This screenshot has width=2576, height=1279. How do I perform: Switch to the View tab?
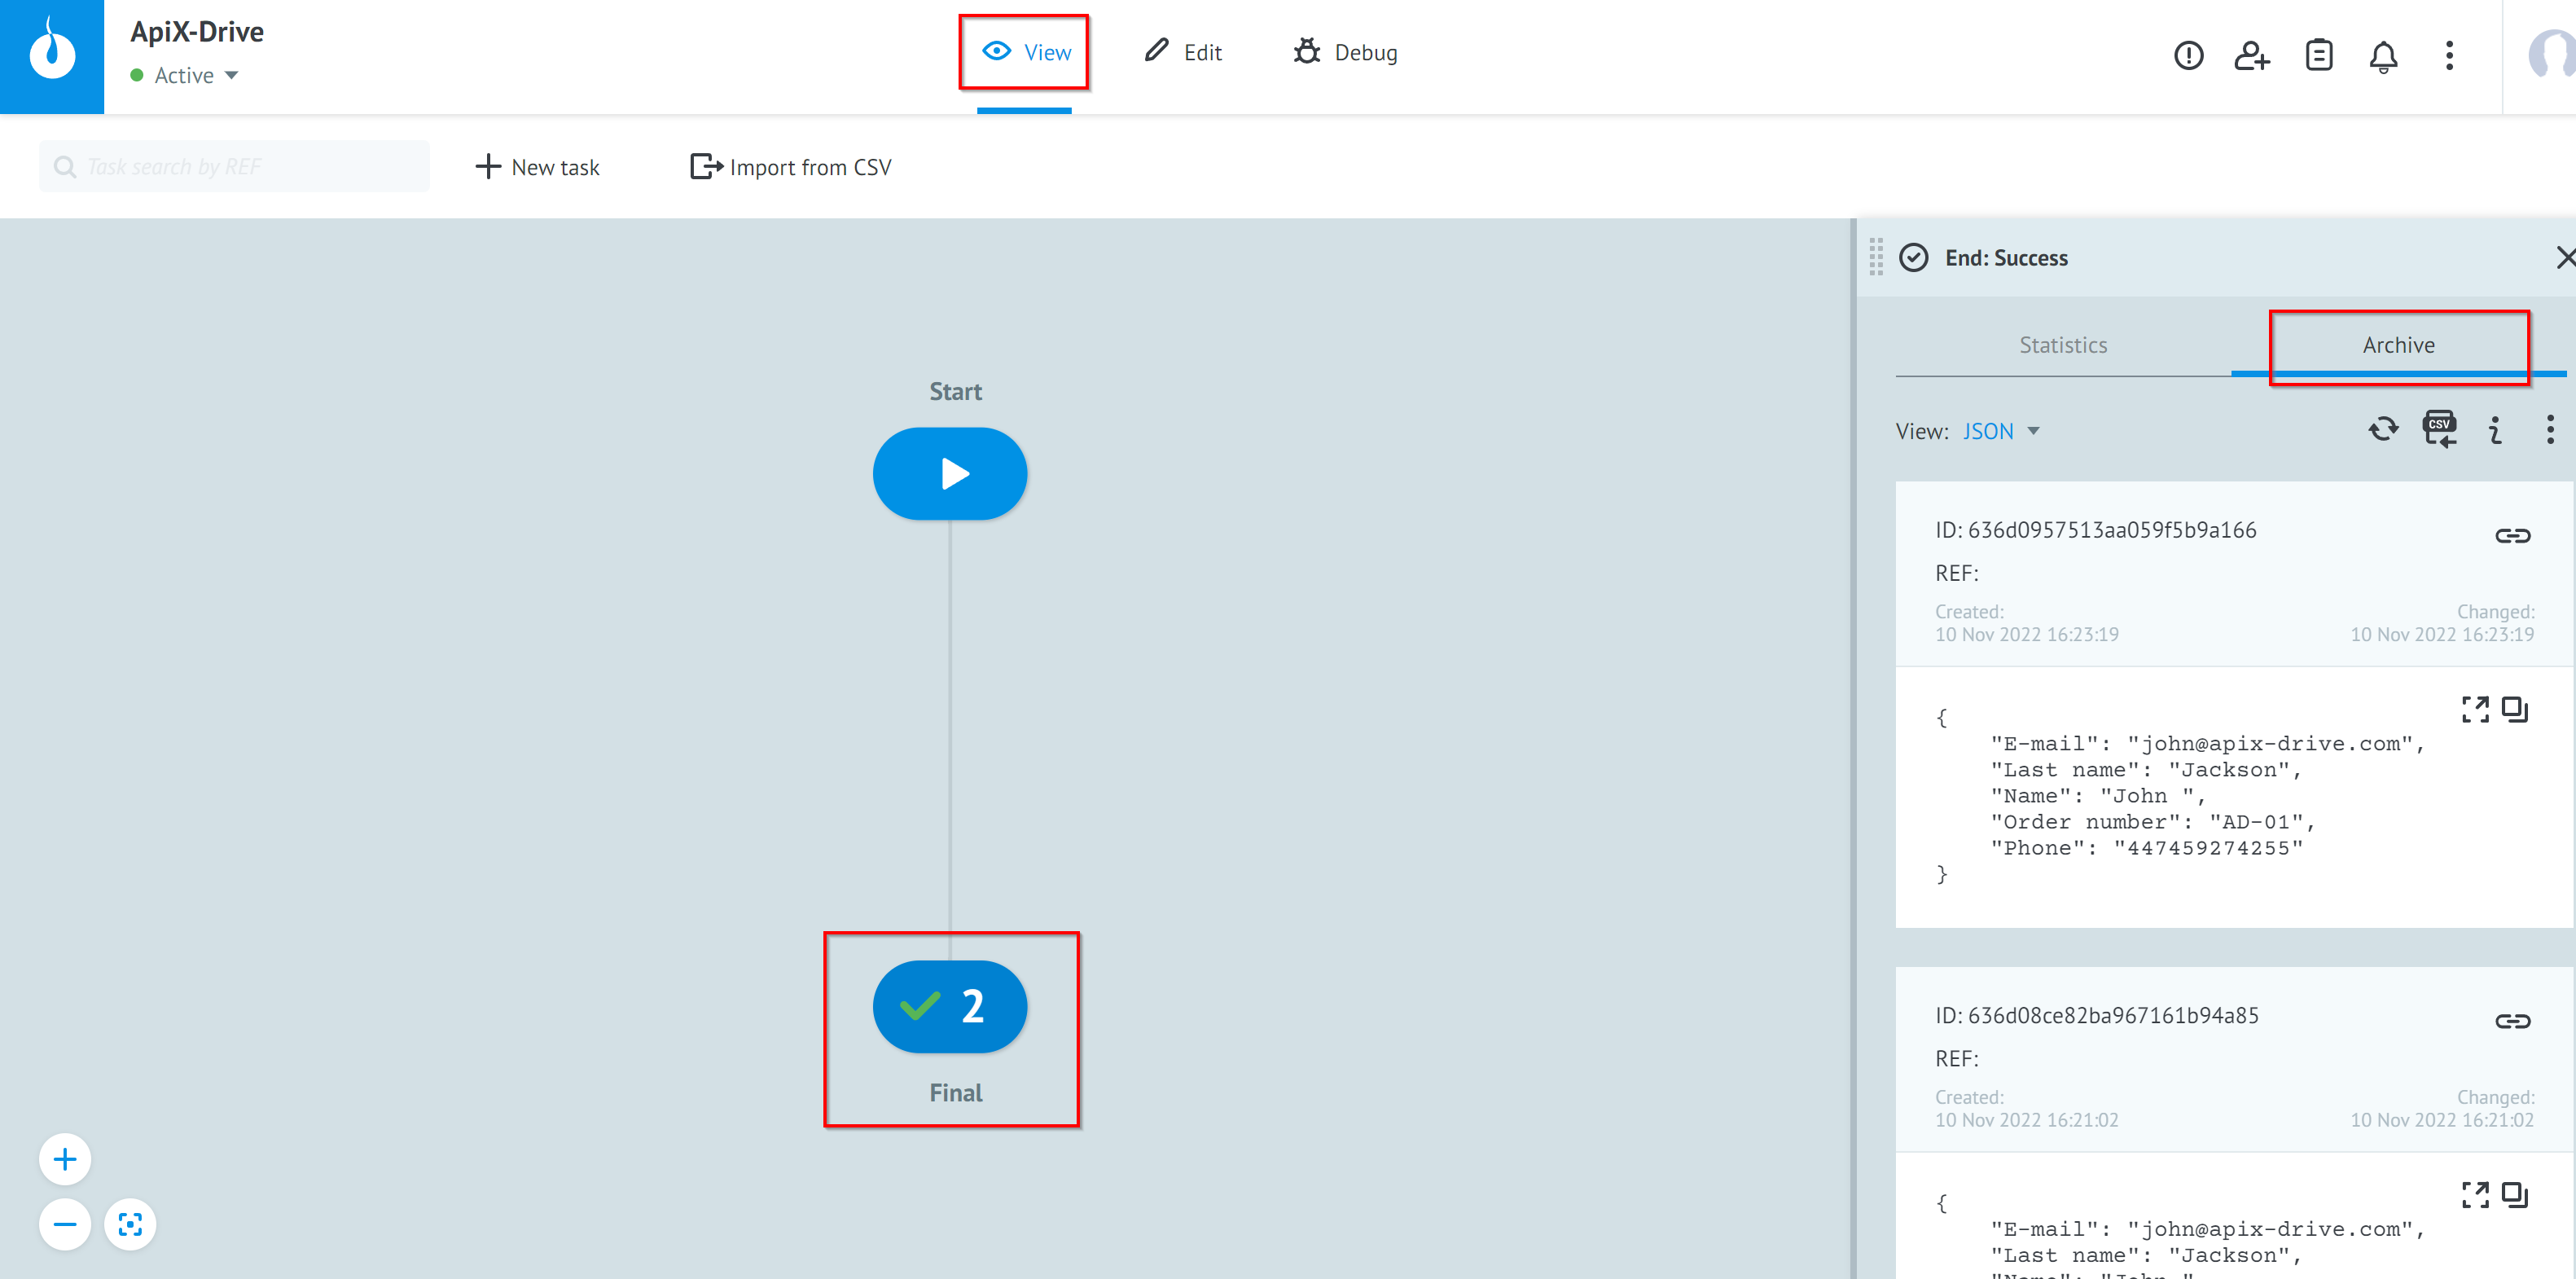click(1025, 53)
